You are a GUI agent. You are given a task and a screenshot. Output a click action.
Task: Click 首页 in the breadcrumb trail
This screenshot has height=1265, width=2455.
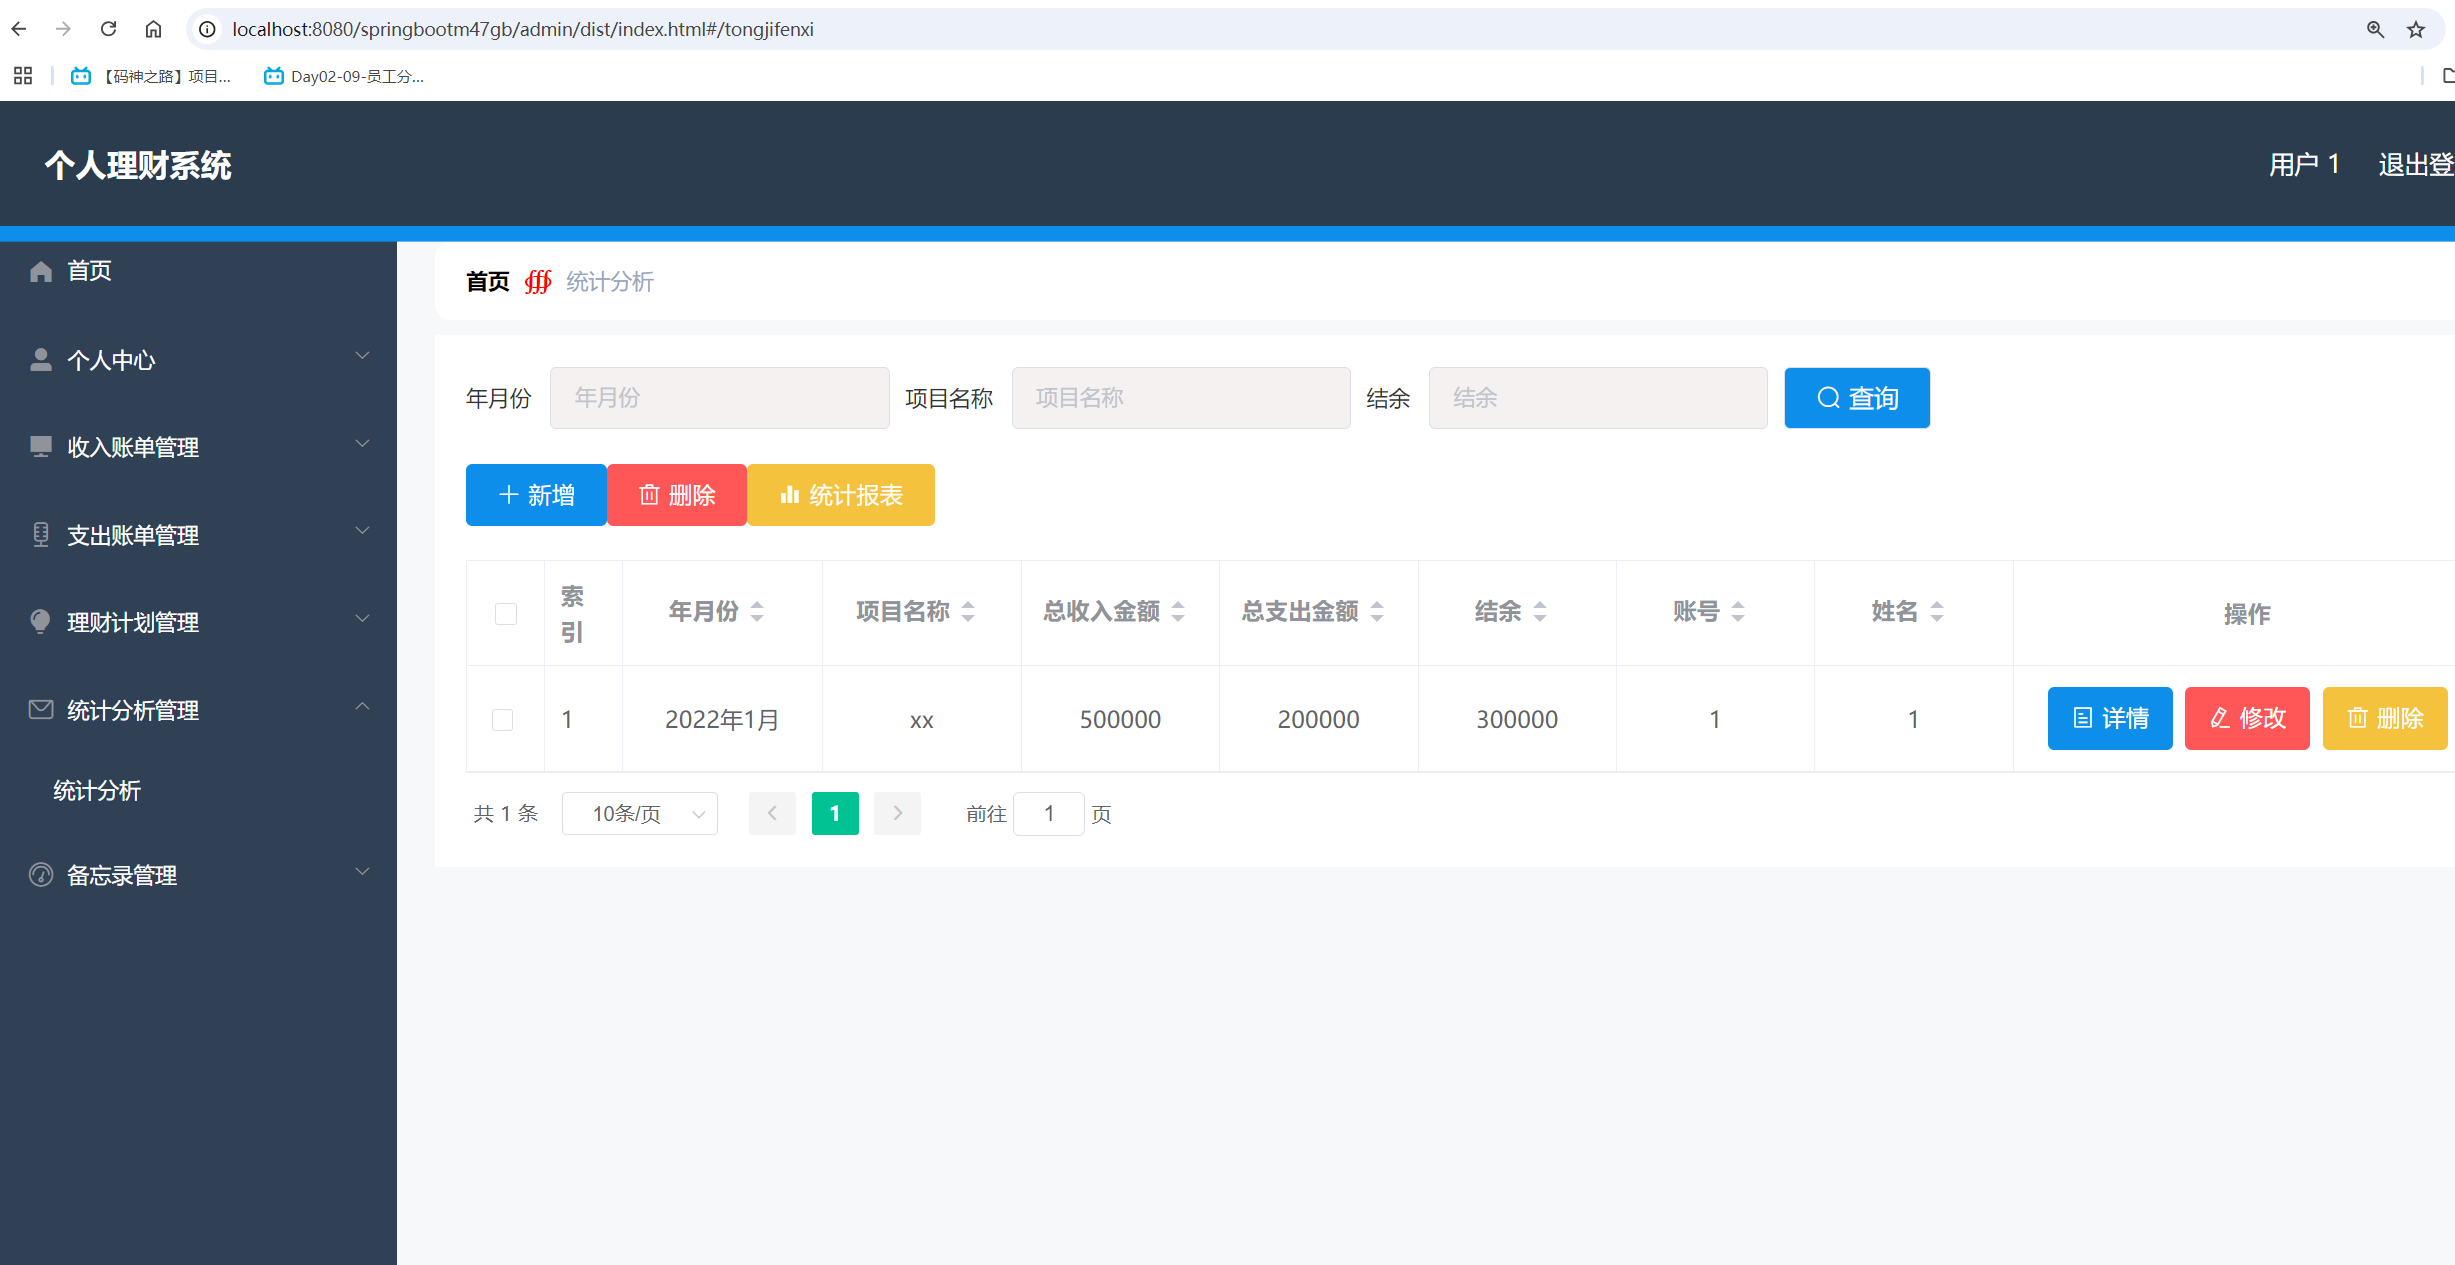tap(486, 281)
